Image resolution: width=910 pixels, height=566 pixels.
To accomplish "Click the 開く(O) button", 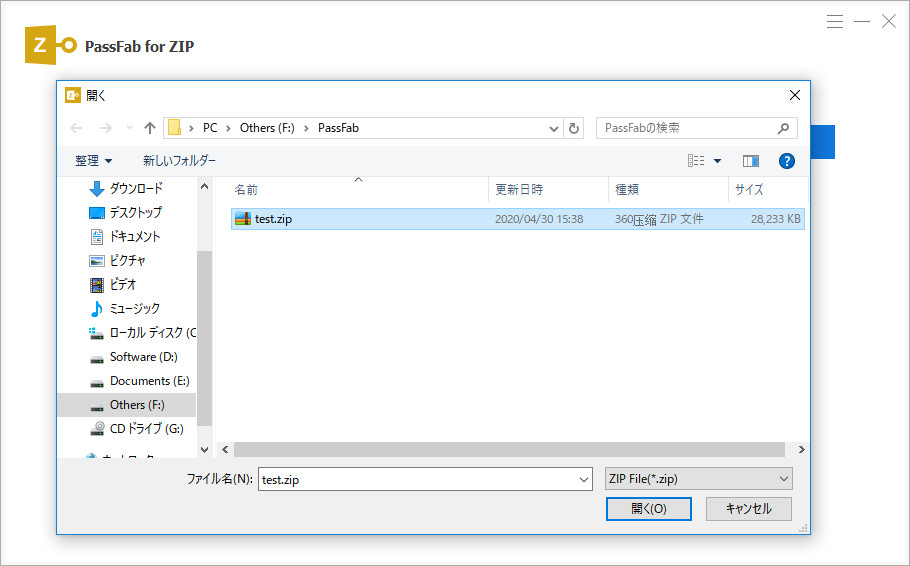I will tap(649, 509).
